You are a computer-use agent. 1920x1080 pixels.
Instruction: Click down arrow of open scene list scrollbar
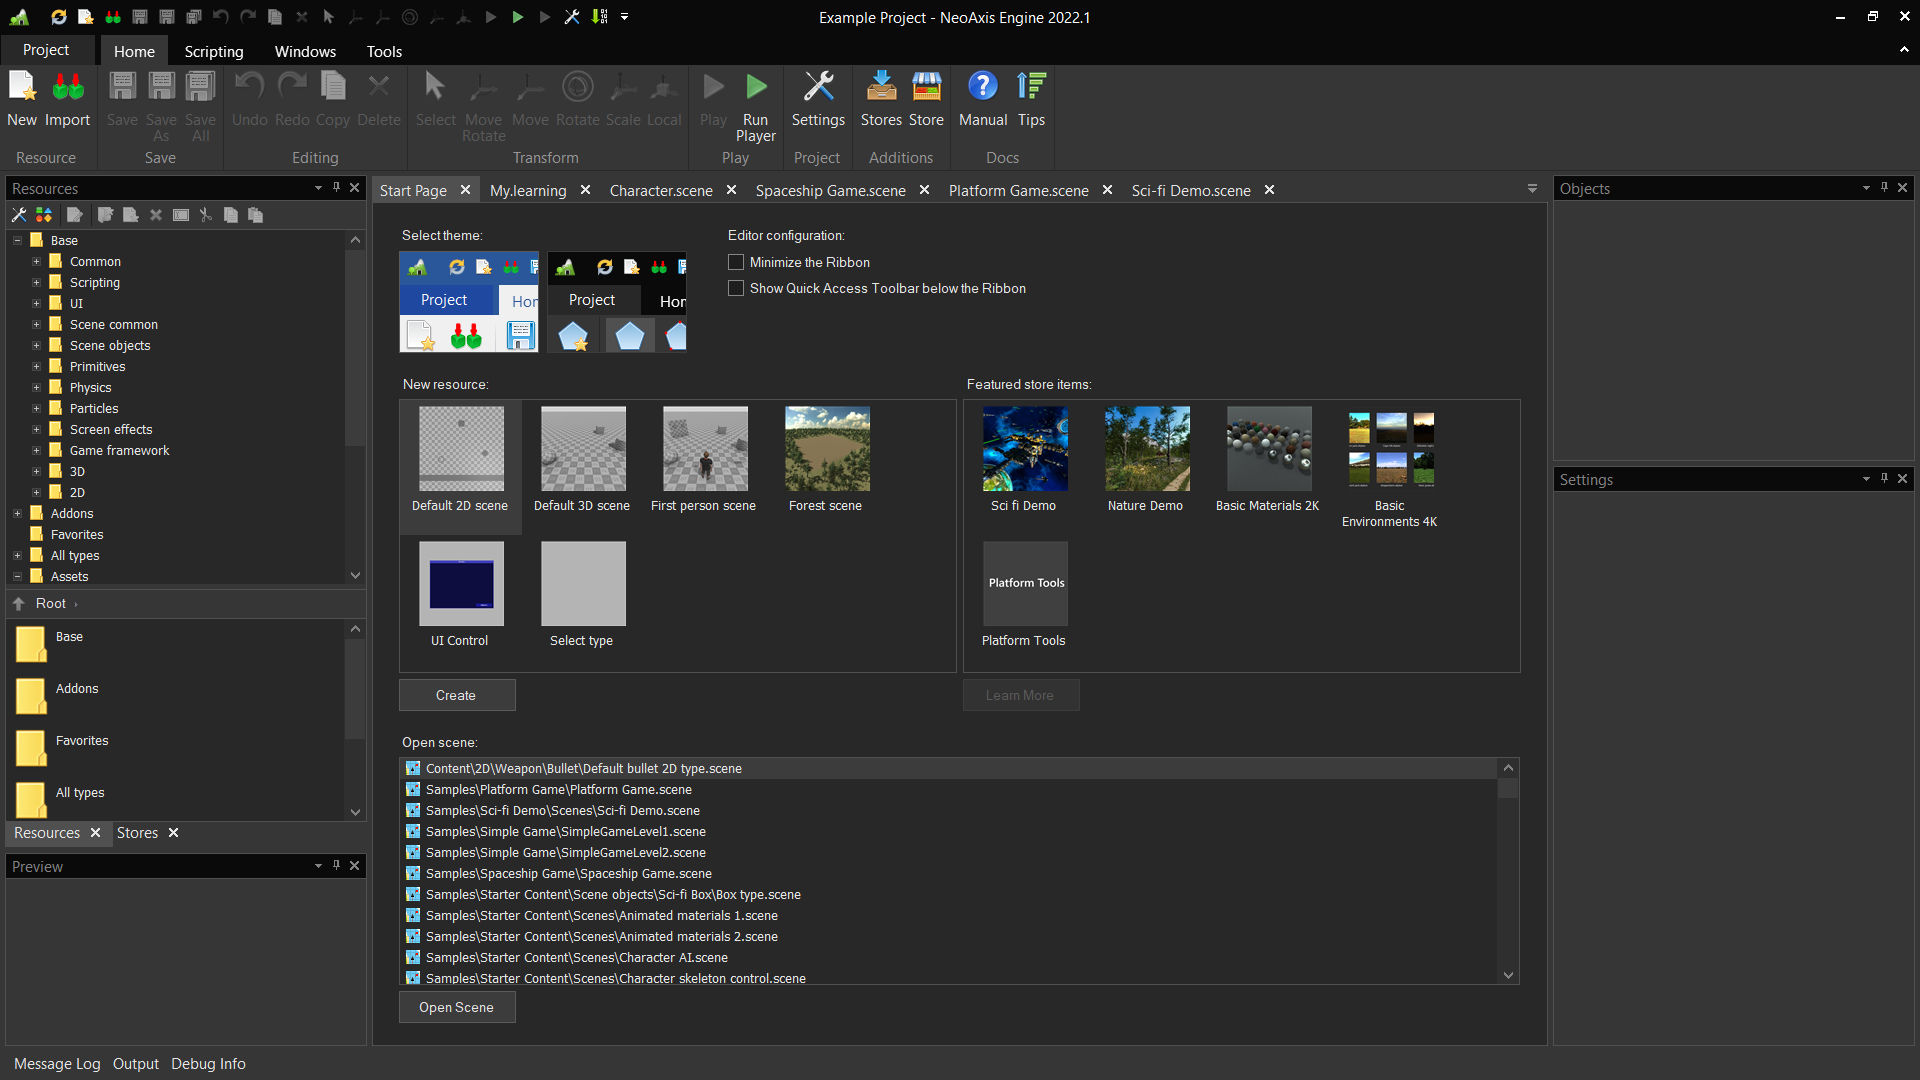[x=1508, y=975]
